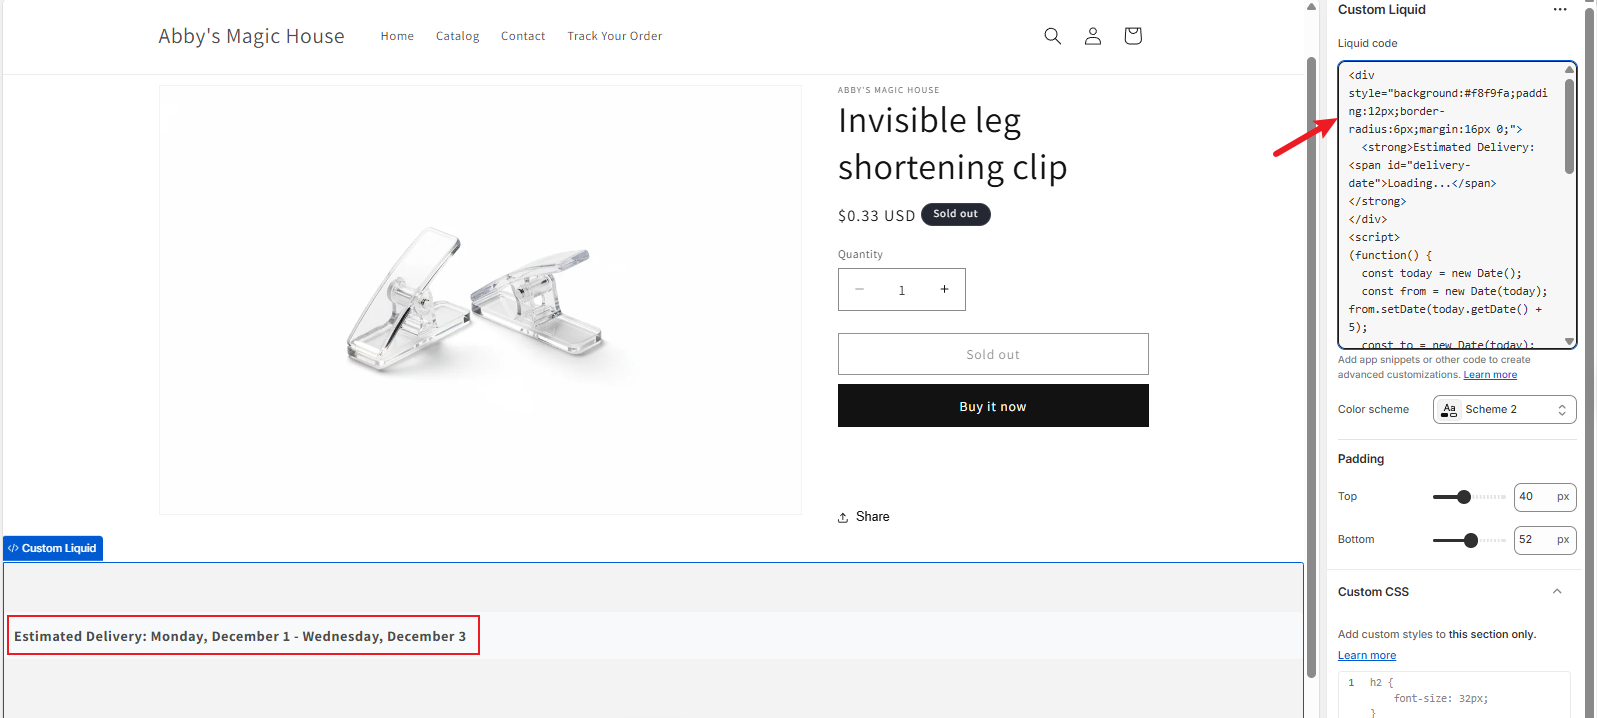This screenshot has width=1597, height=718.
Task: Open the shopping cart icon
Action: coord(1133,36)
